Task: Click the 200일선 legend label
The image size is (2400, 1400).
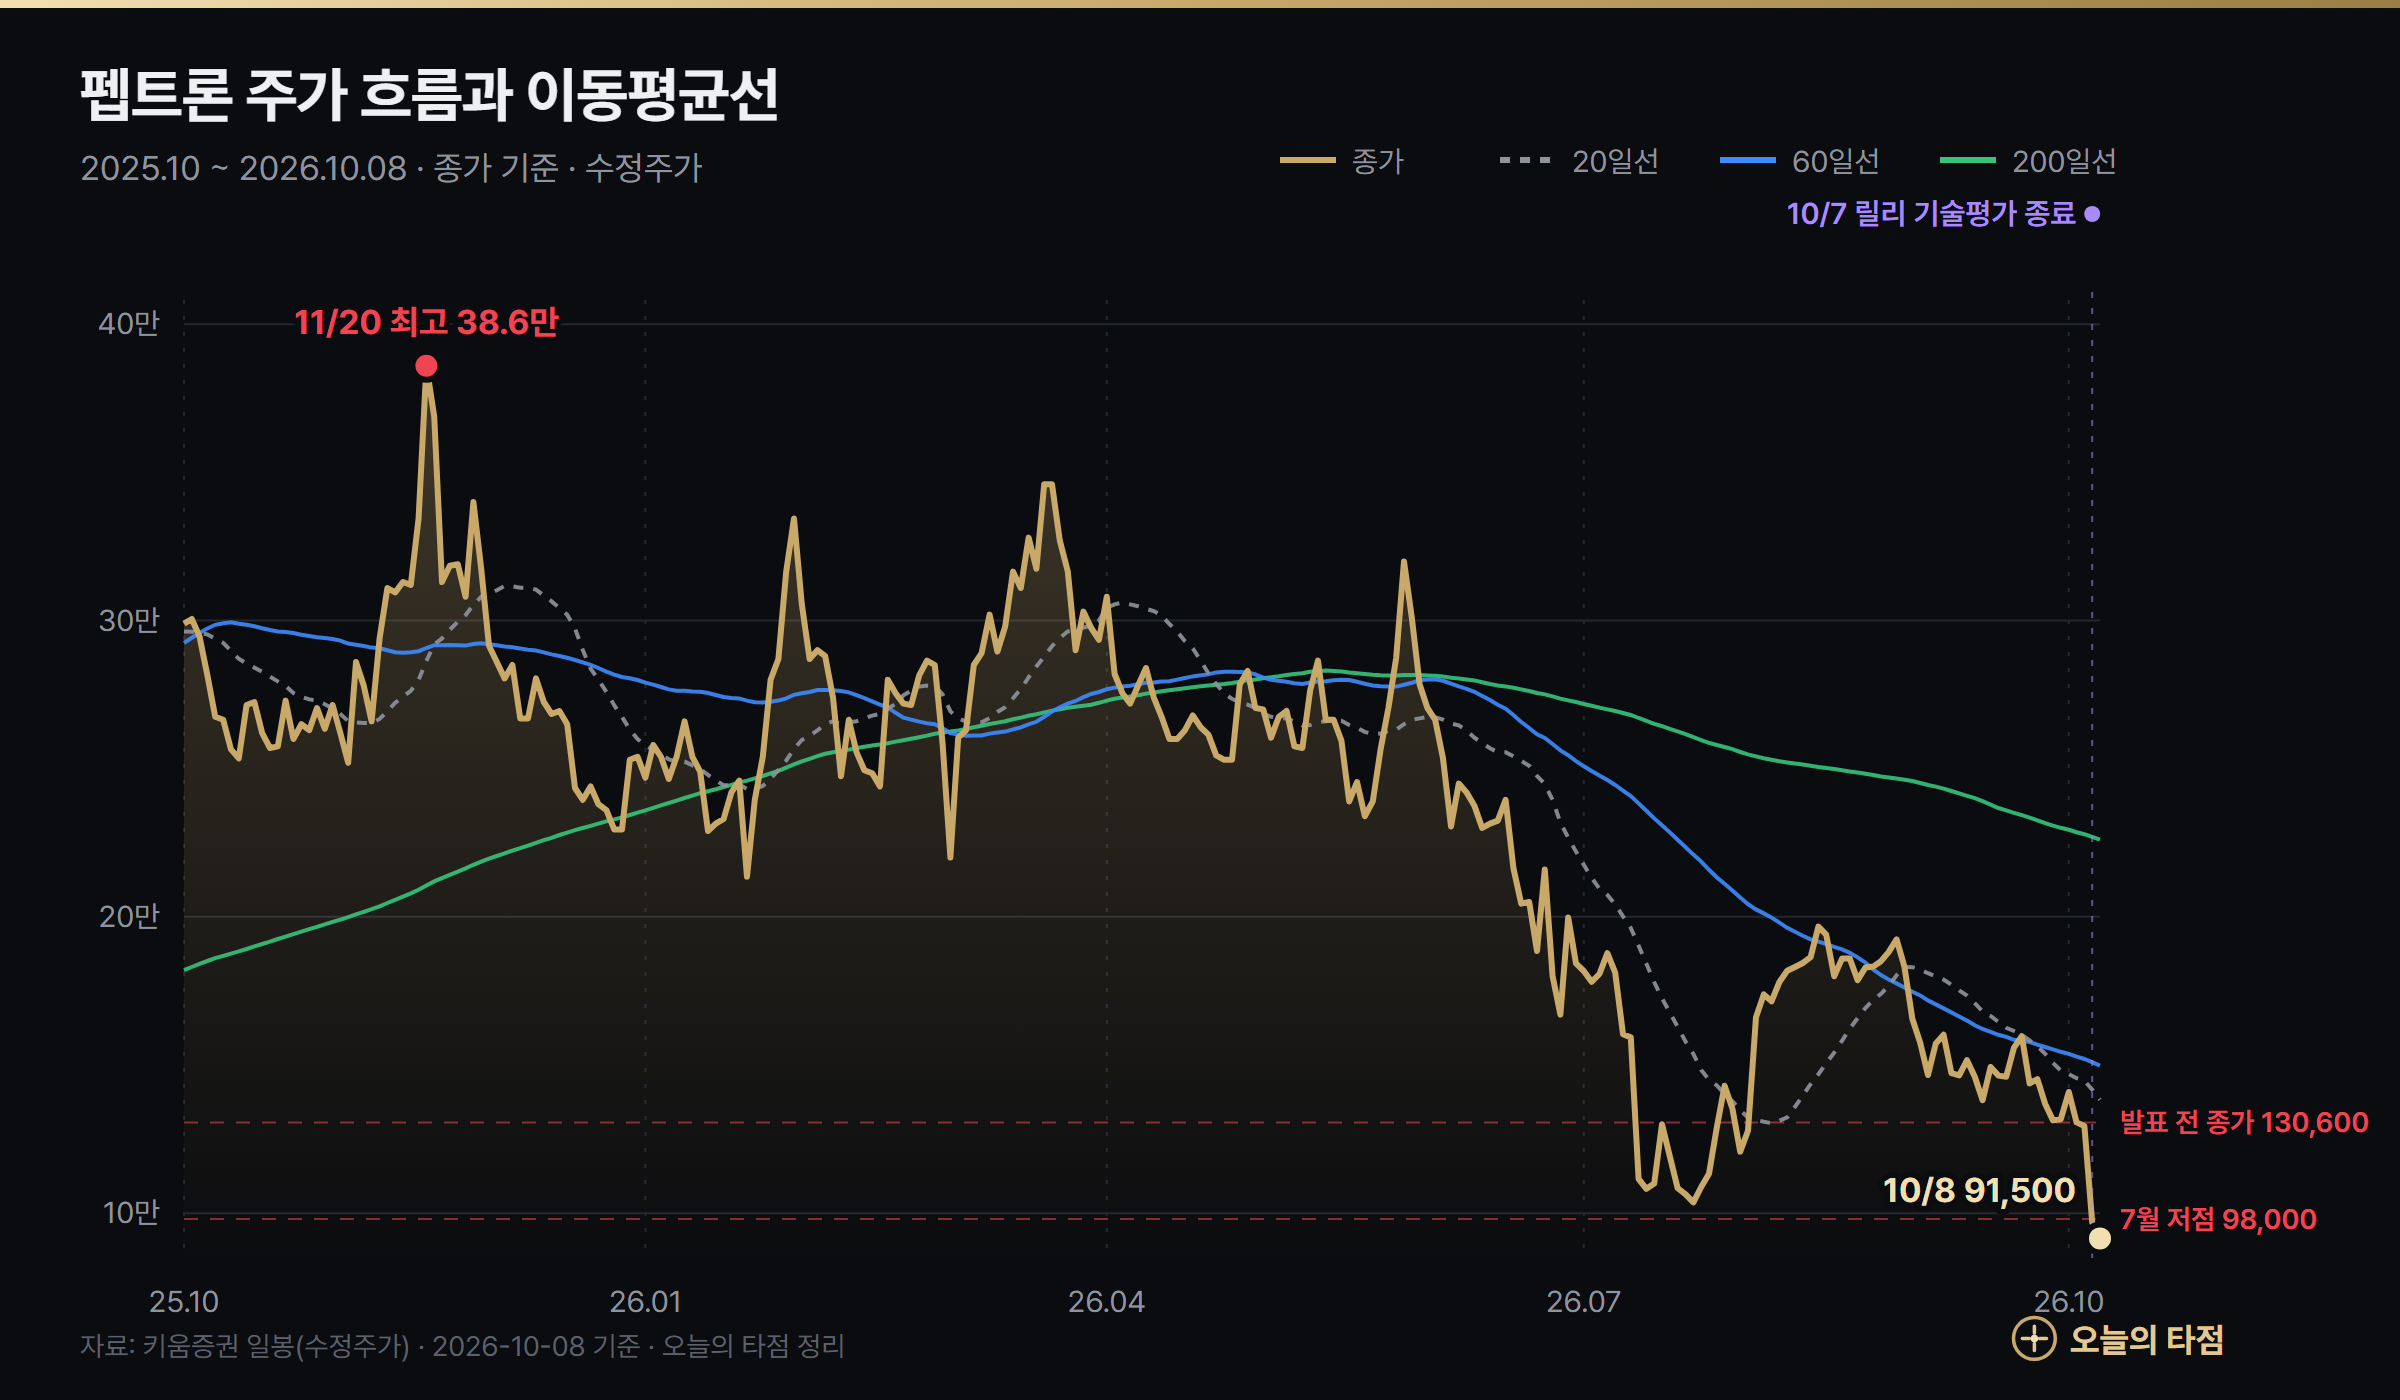Action: (2064, 161)
